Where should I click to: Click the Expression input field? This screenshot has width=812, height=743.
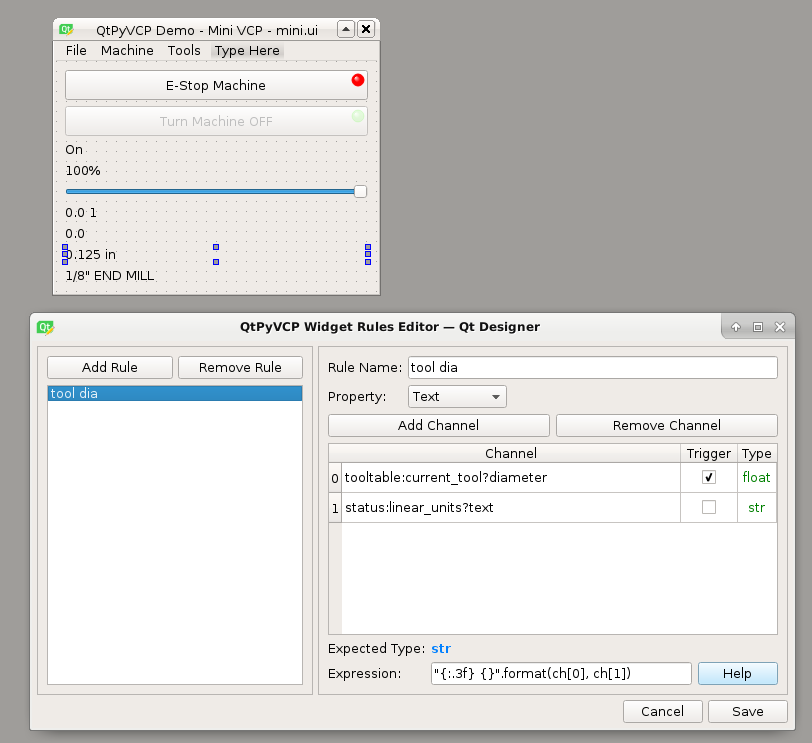pos(561,673)
